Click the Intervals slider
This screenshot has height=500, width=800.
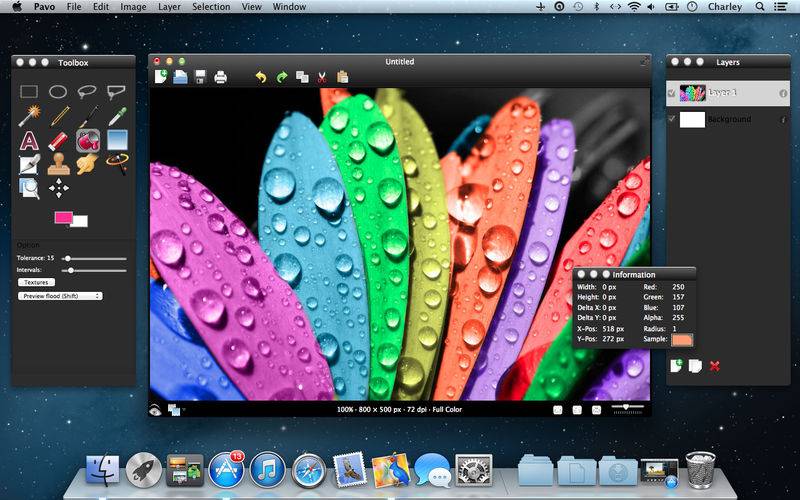[94, 270]
